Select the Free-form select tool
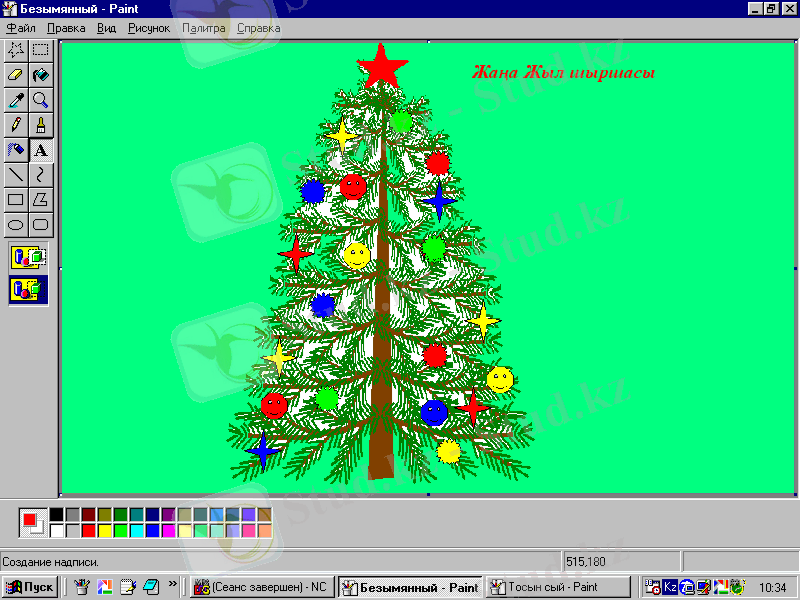 point(16,49)
